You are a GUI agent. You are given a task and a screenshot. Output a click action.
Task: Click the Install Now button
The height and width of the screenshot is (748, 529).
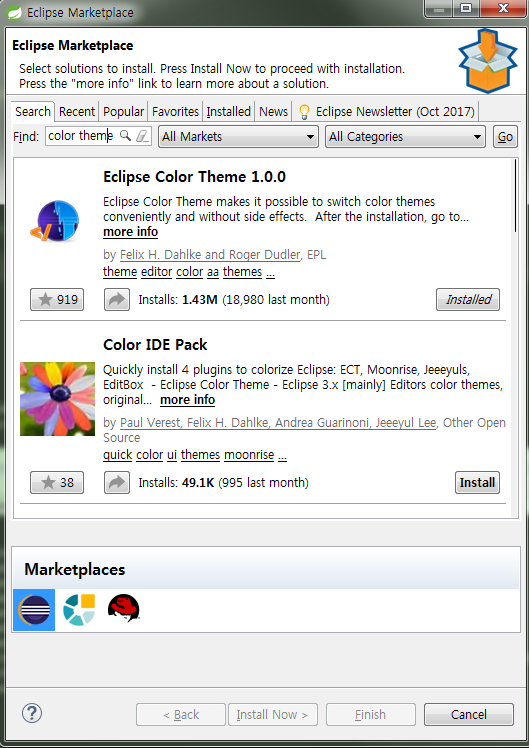click(x=273, y=715)
